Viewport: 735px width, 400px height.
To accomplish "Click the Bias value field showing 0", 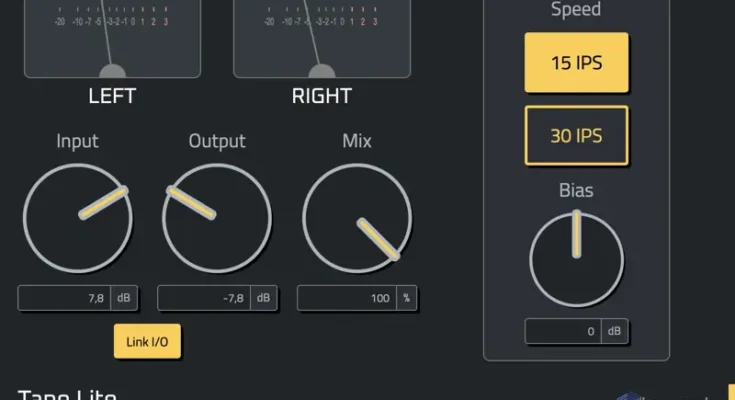I will tap(563, 331).
